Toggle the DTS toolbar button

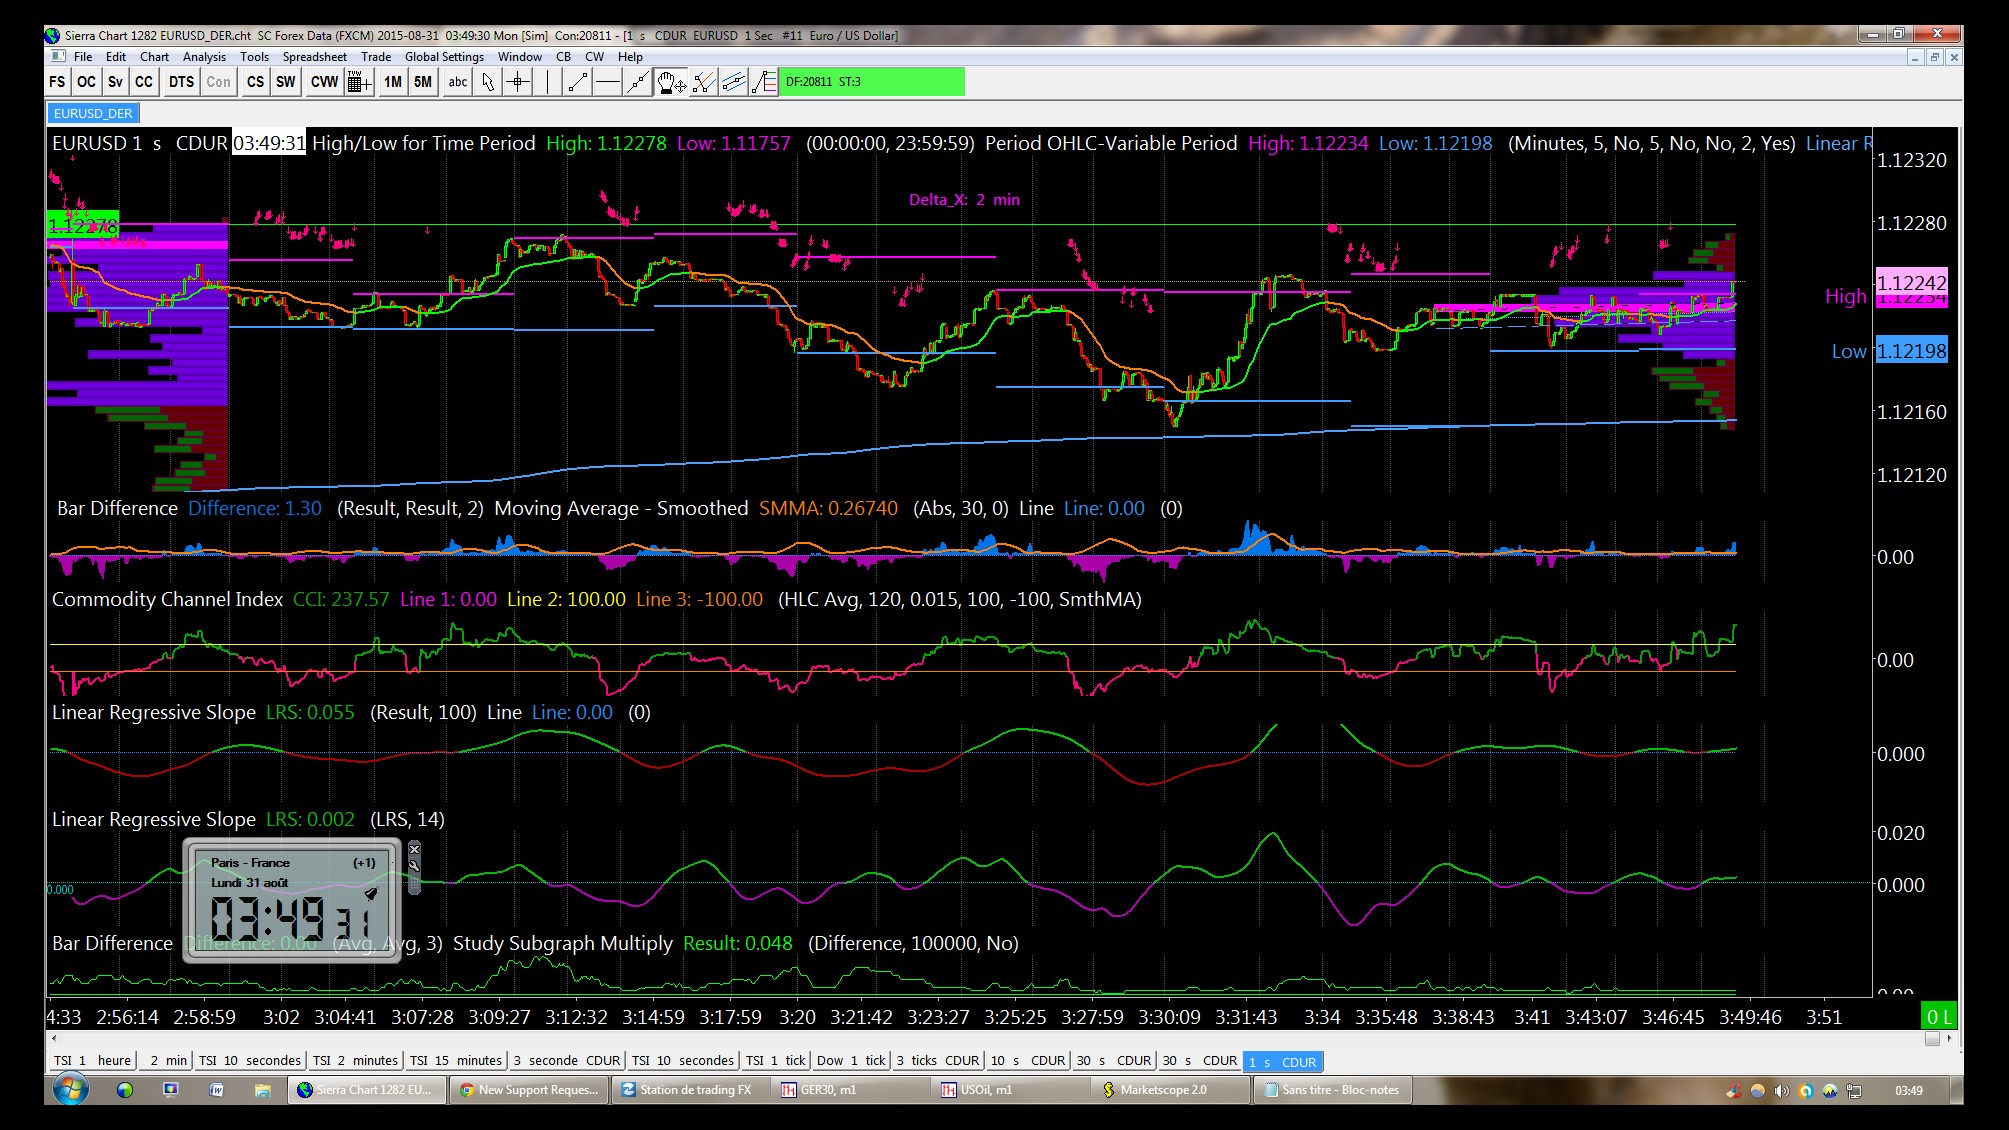point(181,82)
